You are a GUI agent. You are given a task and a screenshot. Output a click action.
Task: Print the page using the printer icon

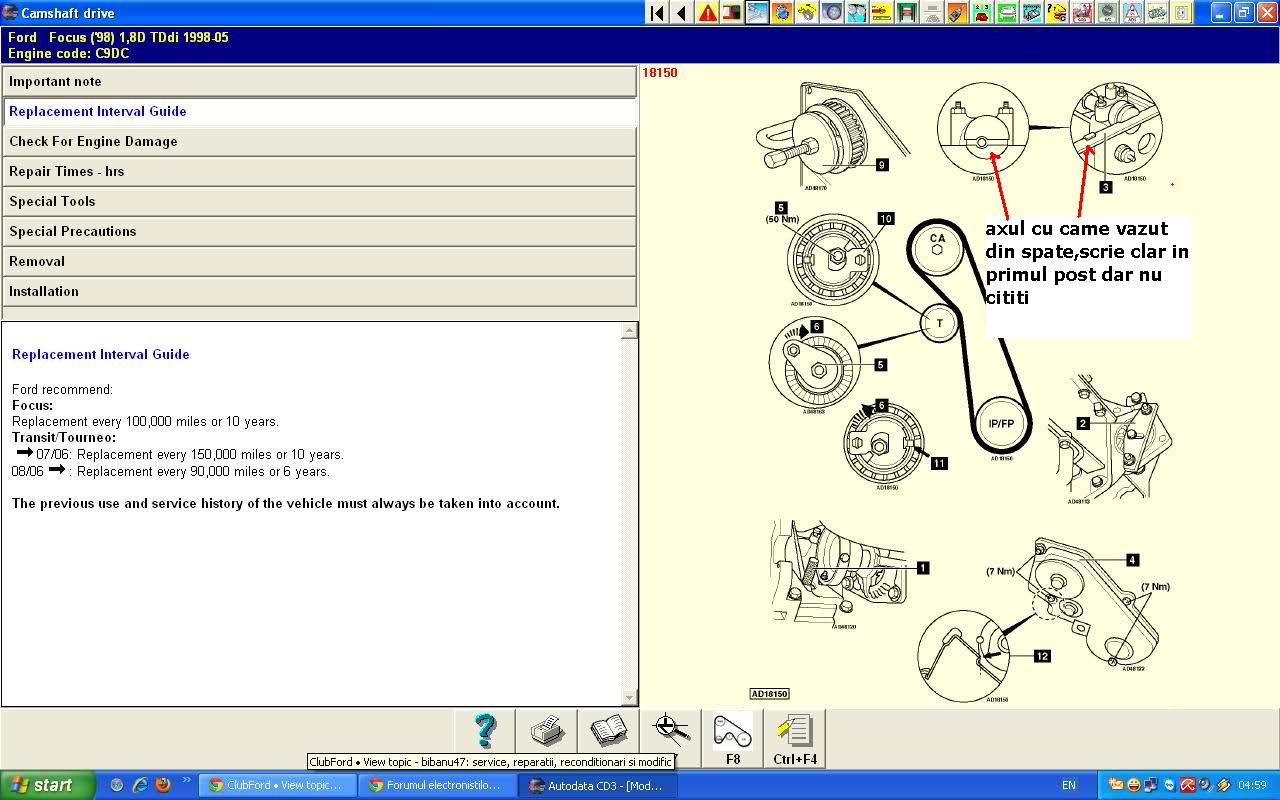(547, 733)
